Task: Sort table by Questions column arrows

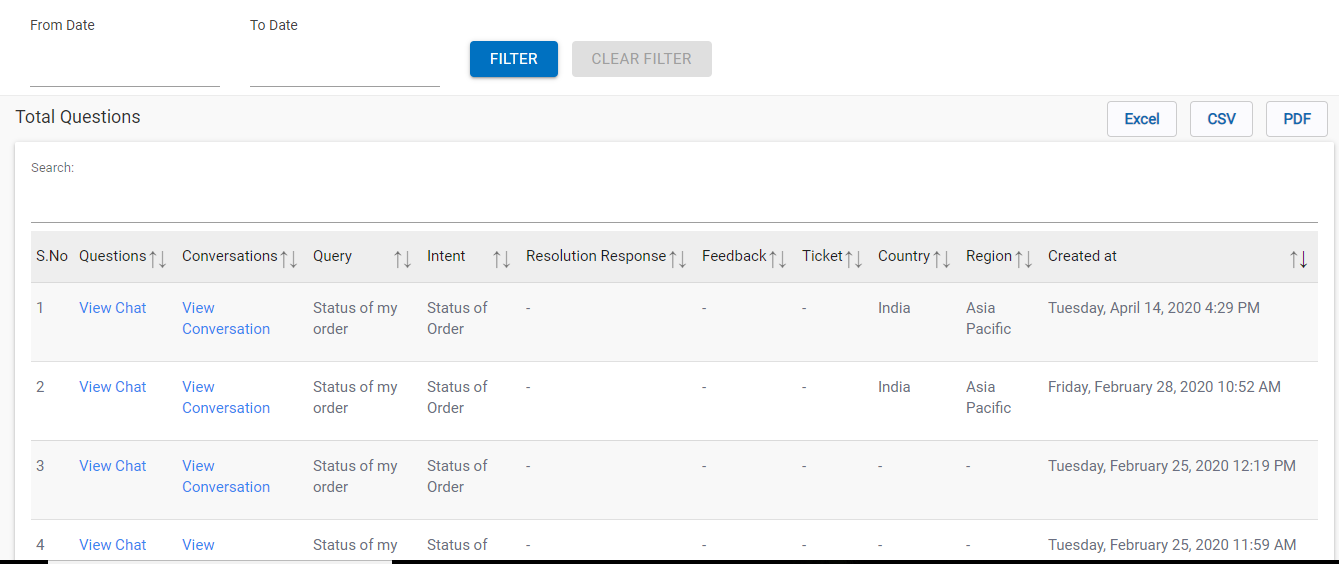Action: pyautogui.click(x=158, y=259)
